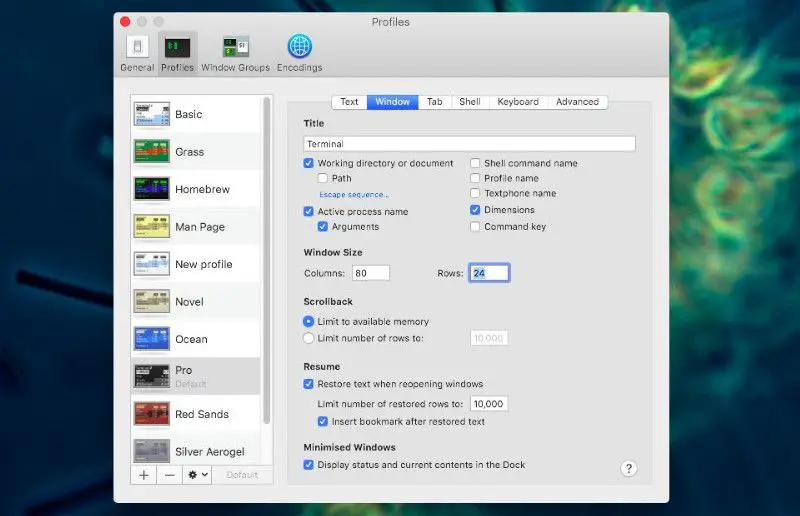Screen dimensions: 800x516
Task: Select Limit number of rows to option
Action: (x=309, y=338)
